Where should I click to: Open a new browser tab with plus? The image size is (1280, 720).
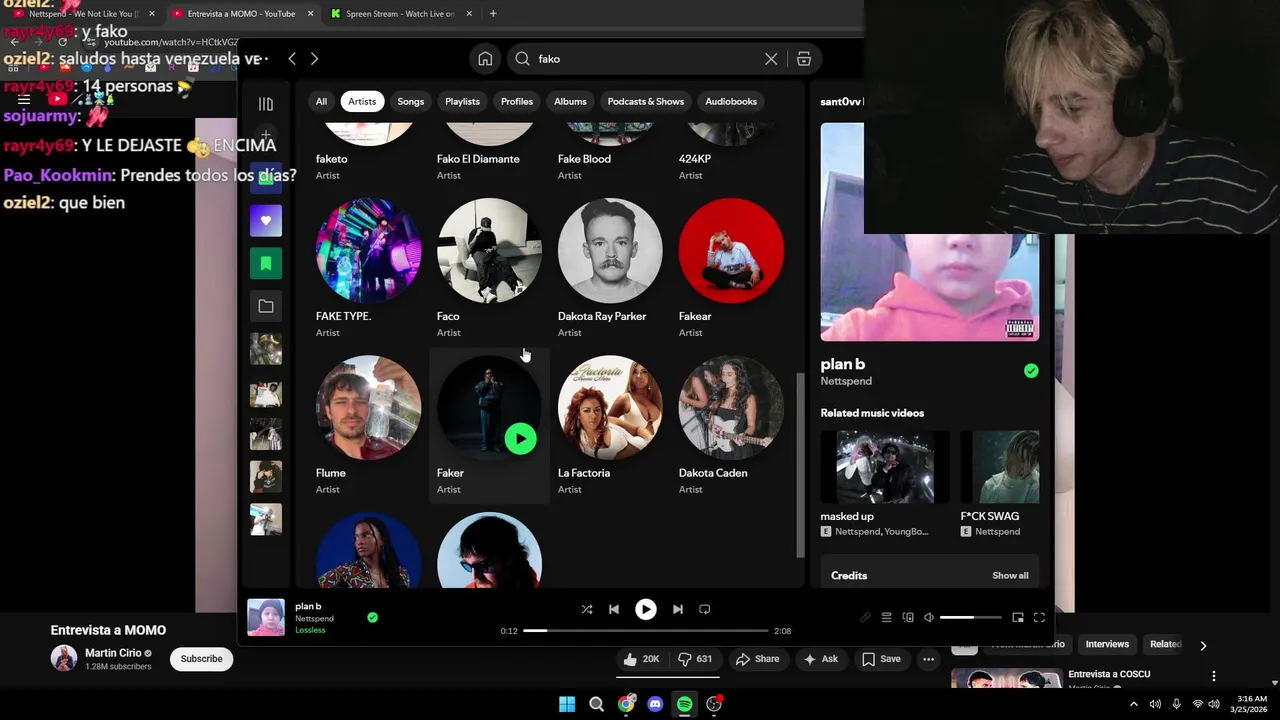pos(493,14)
